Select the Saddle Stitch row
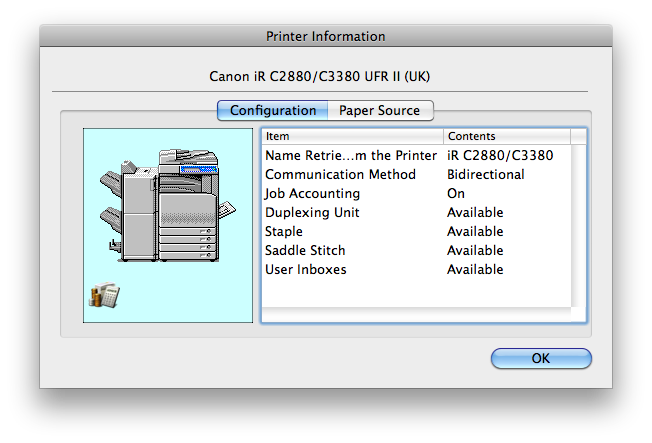Screen dimensions: 652x443 [x=417, y=251]
